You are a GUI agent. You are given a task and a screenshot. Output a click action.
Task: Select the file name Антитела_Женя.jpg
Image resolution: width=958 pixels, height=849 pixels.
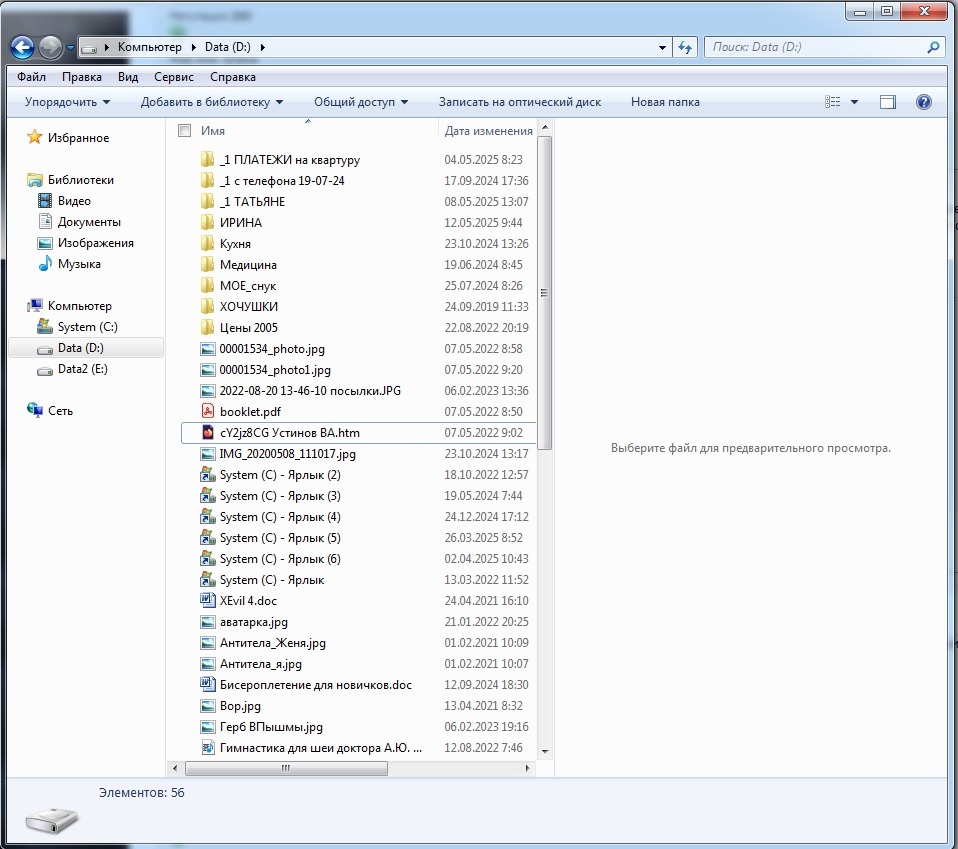[x=272, y=643]
